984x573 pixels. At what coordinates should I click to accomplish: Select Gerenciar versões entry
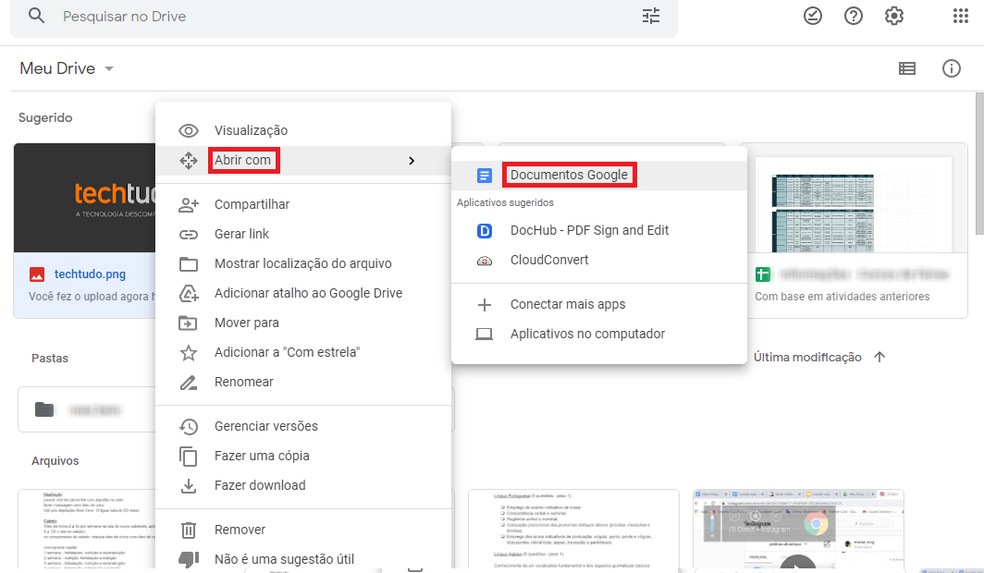(x=303, y=426)
